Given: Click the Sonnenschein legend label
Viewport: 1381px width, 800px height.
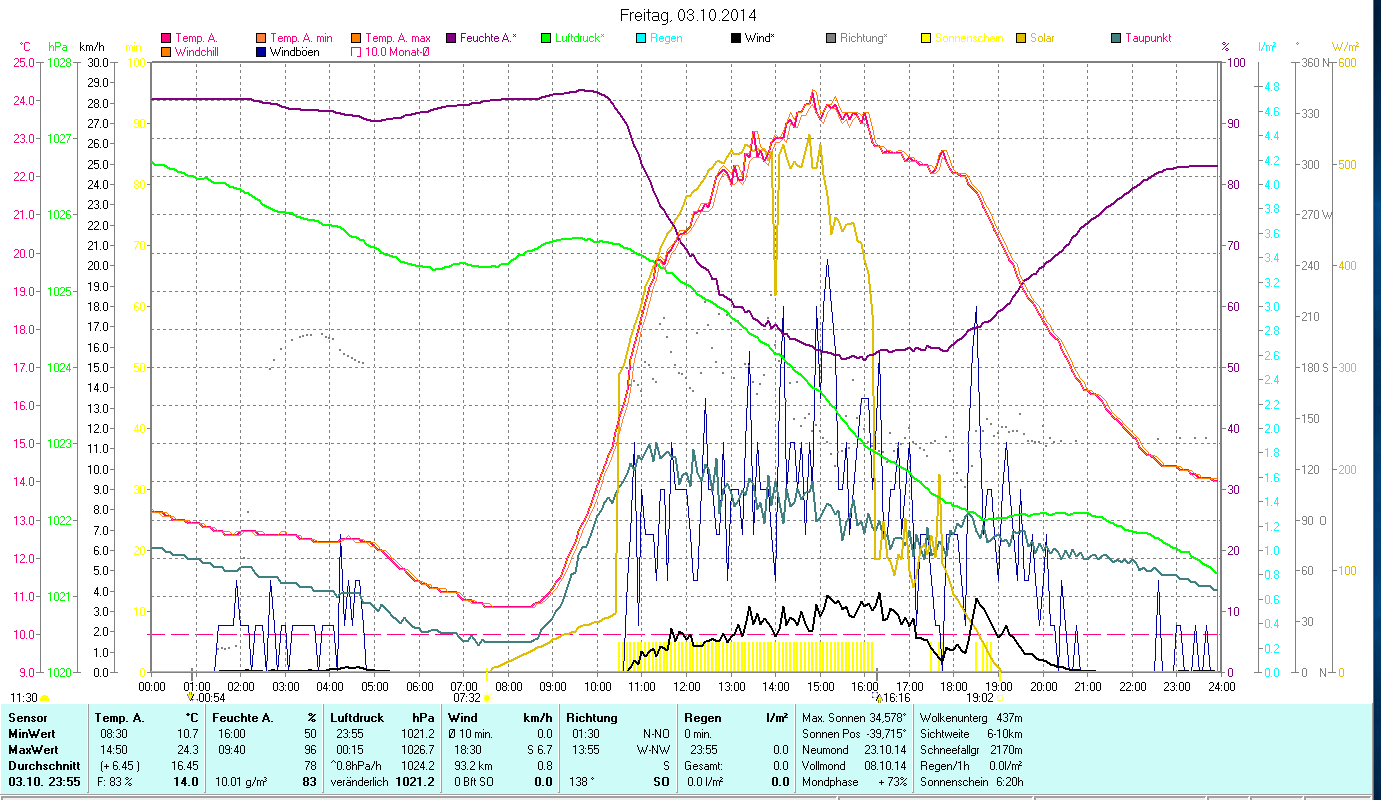Looking at the screenshot, I should pyautogui.click(x=970, y=39).
